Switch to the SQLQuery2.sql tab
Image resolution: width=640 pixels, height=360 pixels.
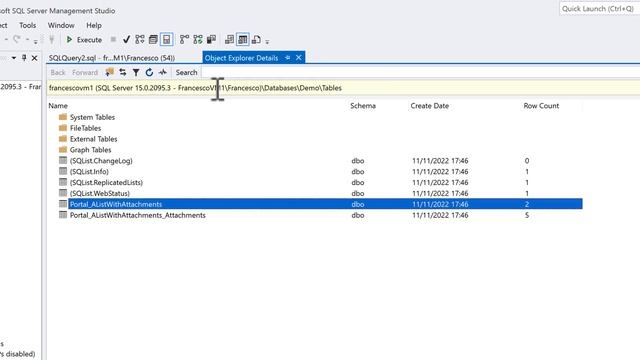(112, 58)
